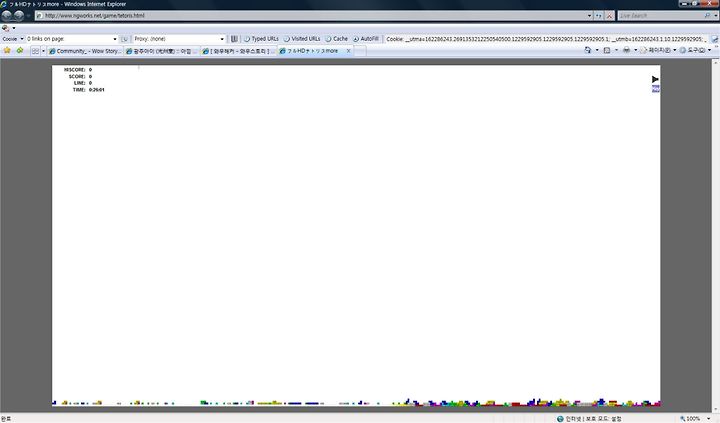Expand the Print dropdown arrow
Screen dimensions: 720x423
636,50
